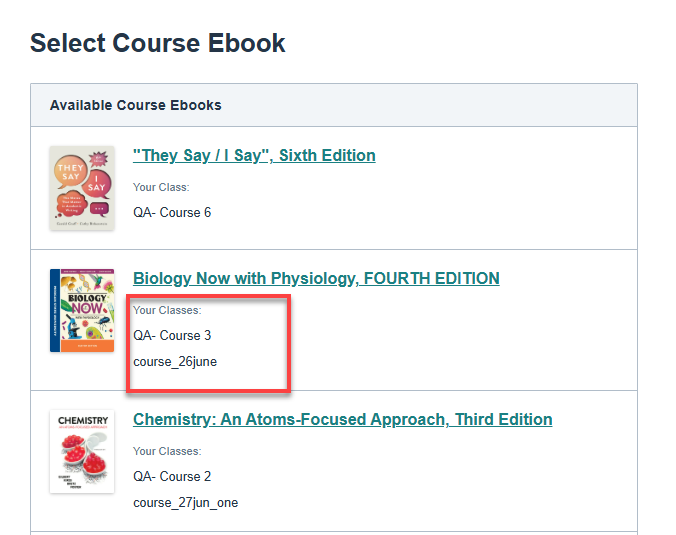This screenshot has width=676, height=535.
Task: Click "Your Classes:" label under Chemistry
Action: point(167,451)
